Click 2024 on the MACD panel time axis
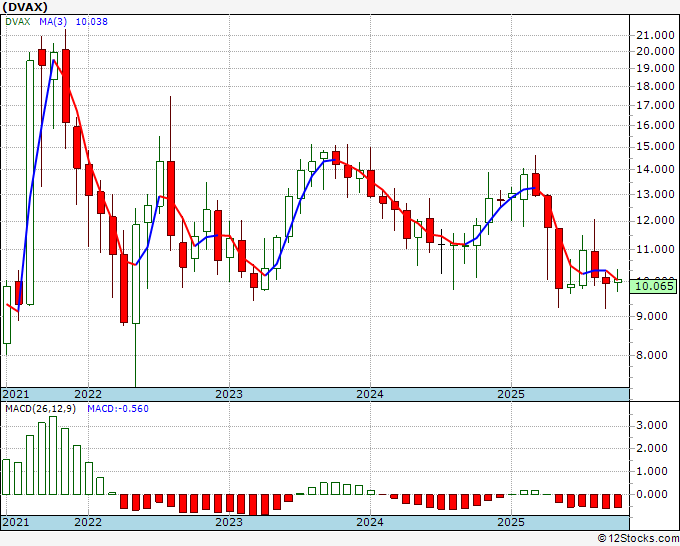 [x=370, y=522]
